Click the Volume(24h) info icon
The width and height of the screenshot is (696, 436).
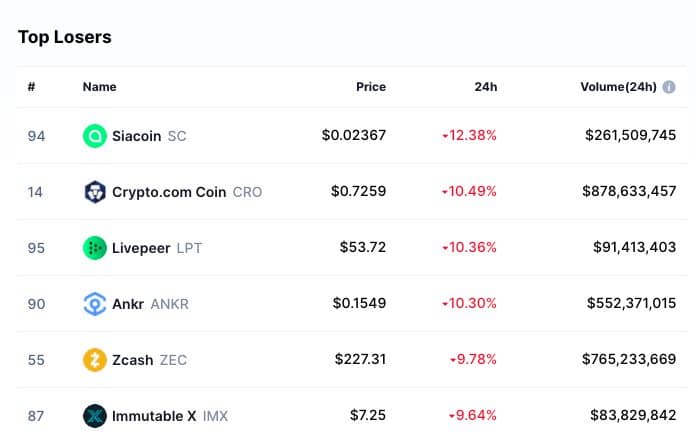[669, 87]
